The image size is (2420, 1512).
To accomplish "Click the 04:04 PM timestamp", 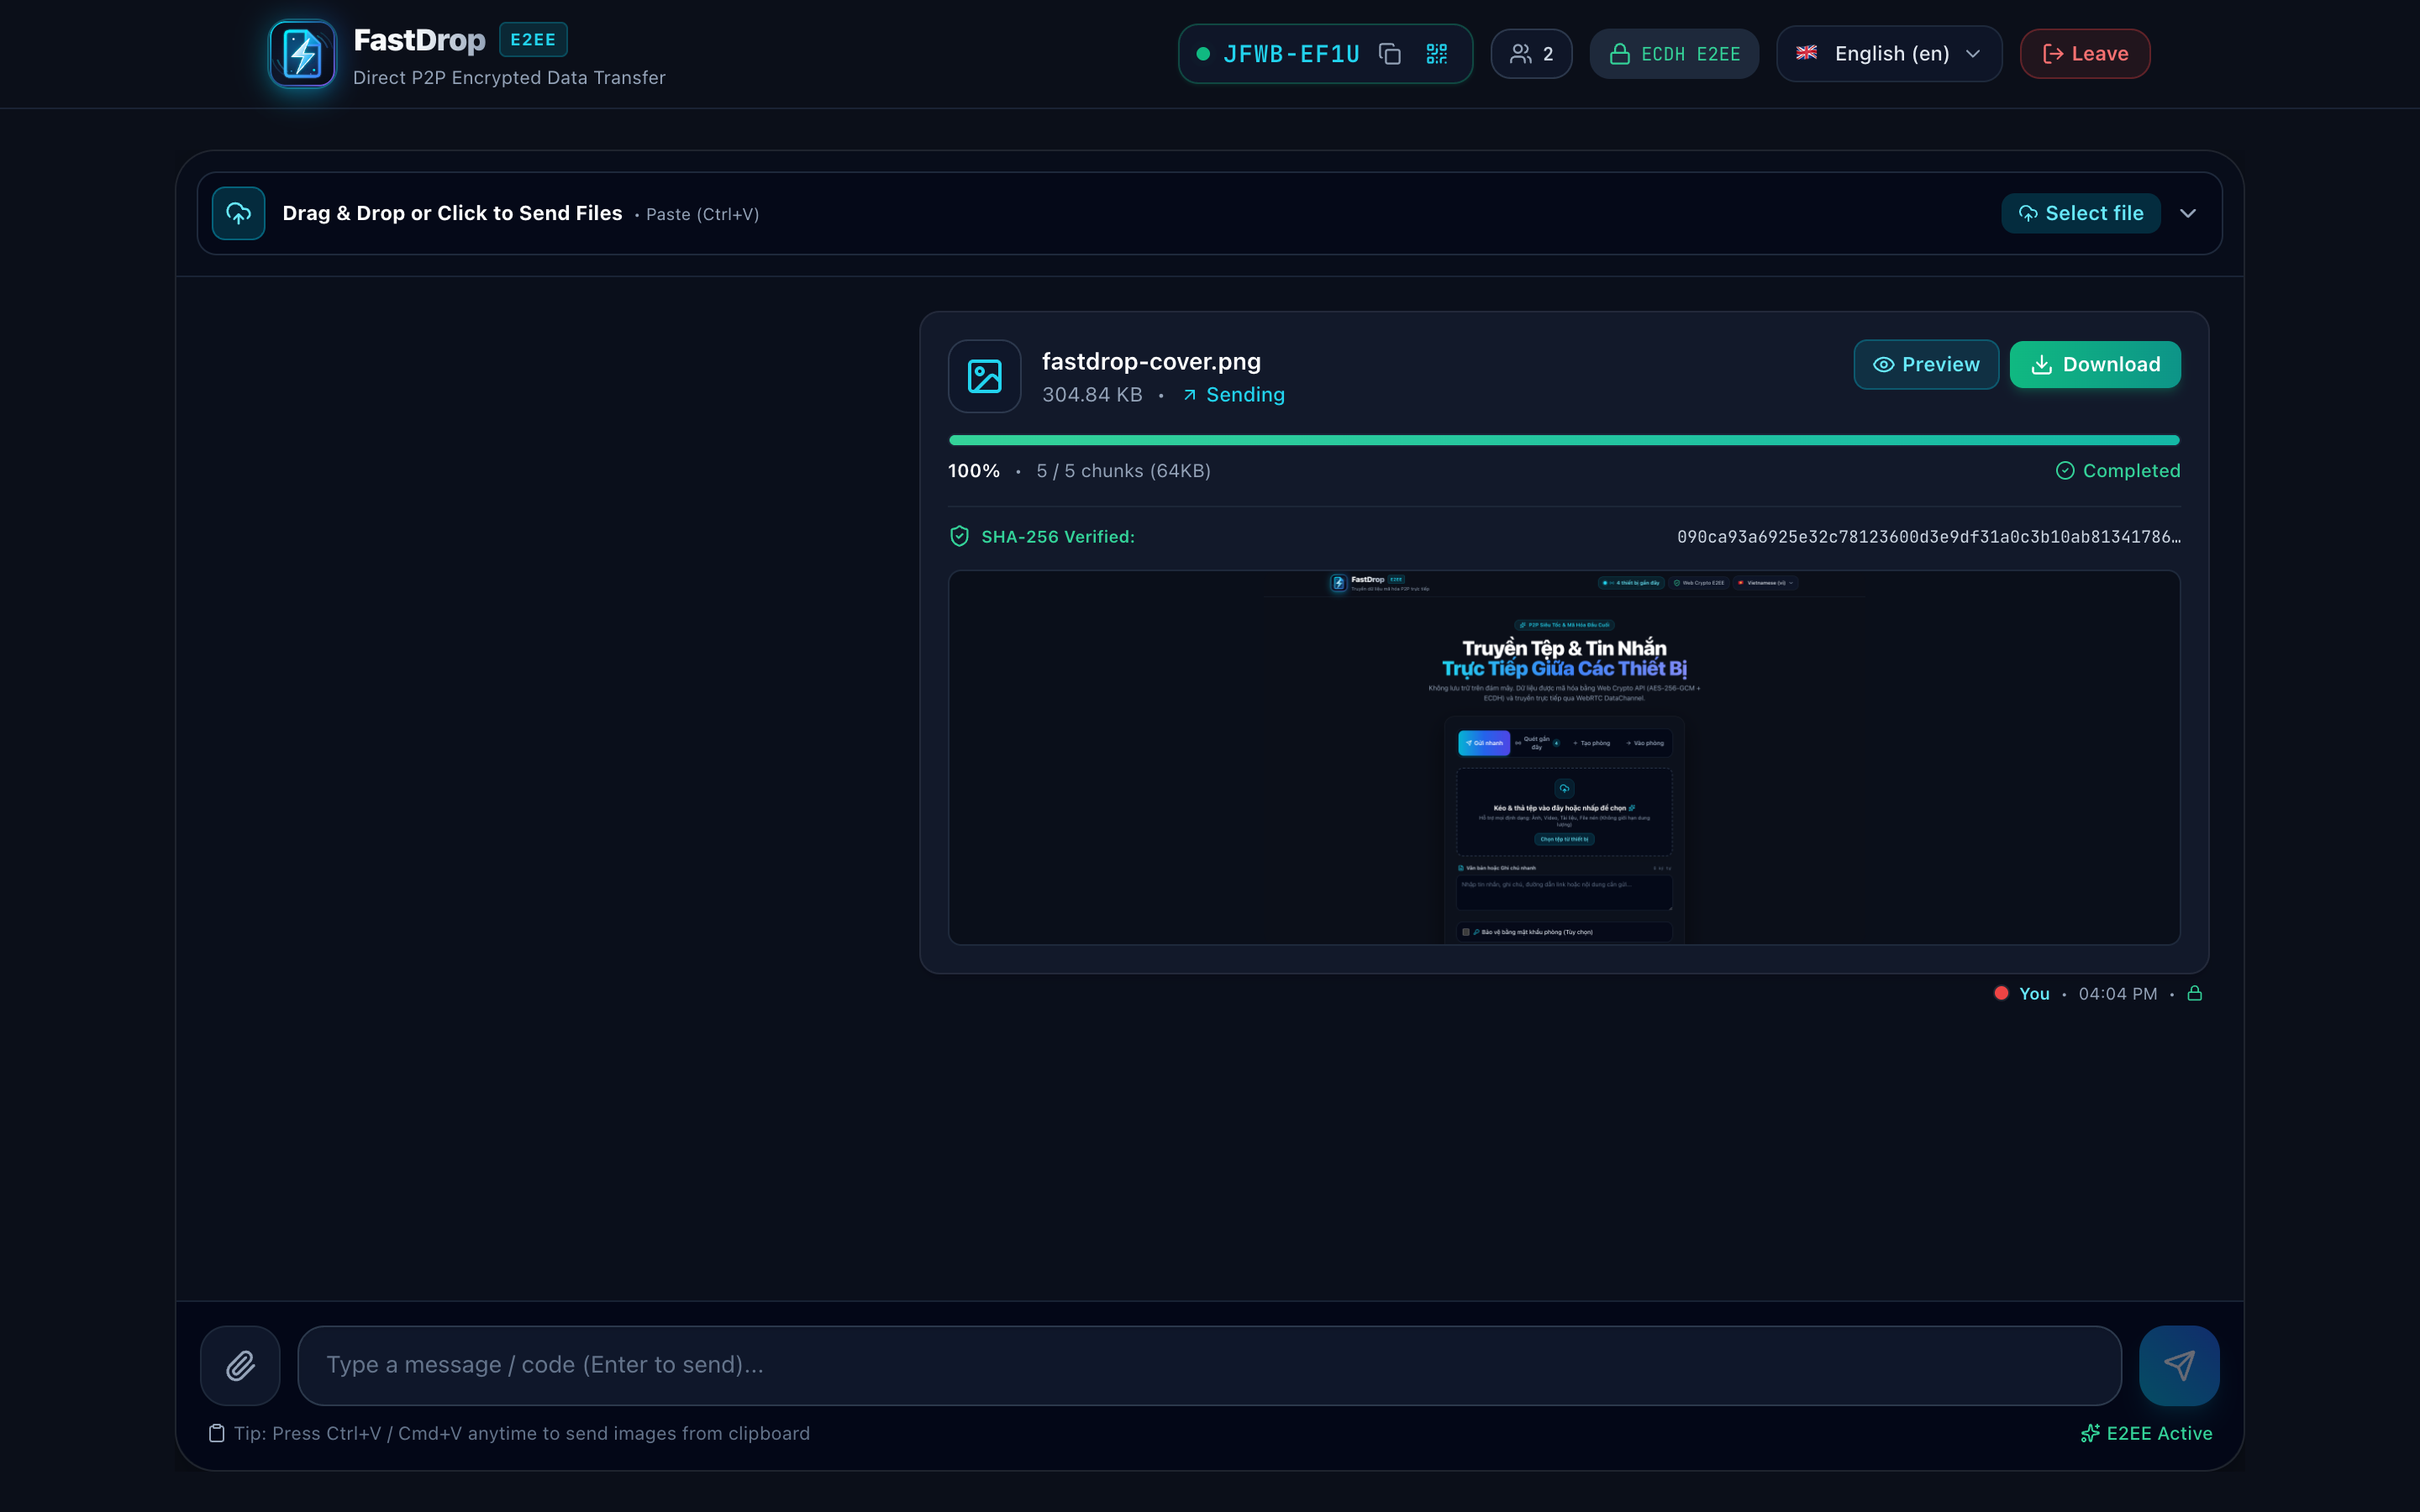I will point(2117,994).
